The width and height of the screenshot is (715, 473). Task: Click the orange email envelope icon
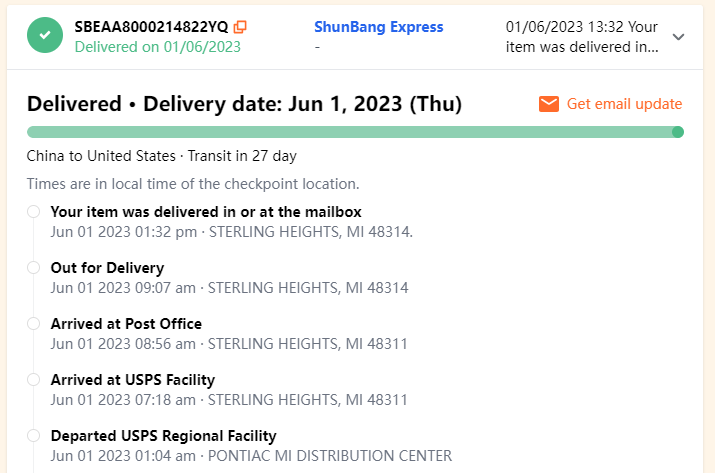click(x=549, y=104)
